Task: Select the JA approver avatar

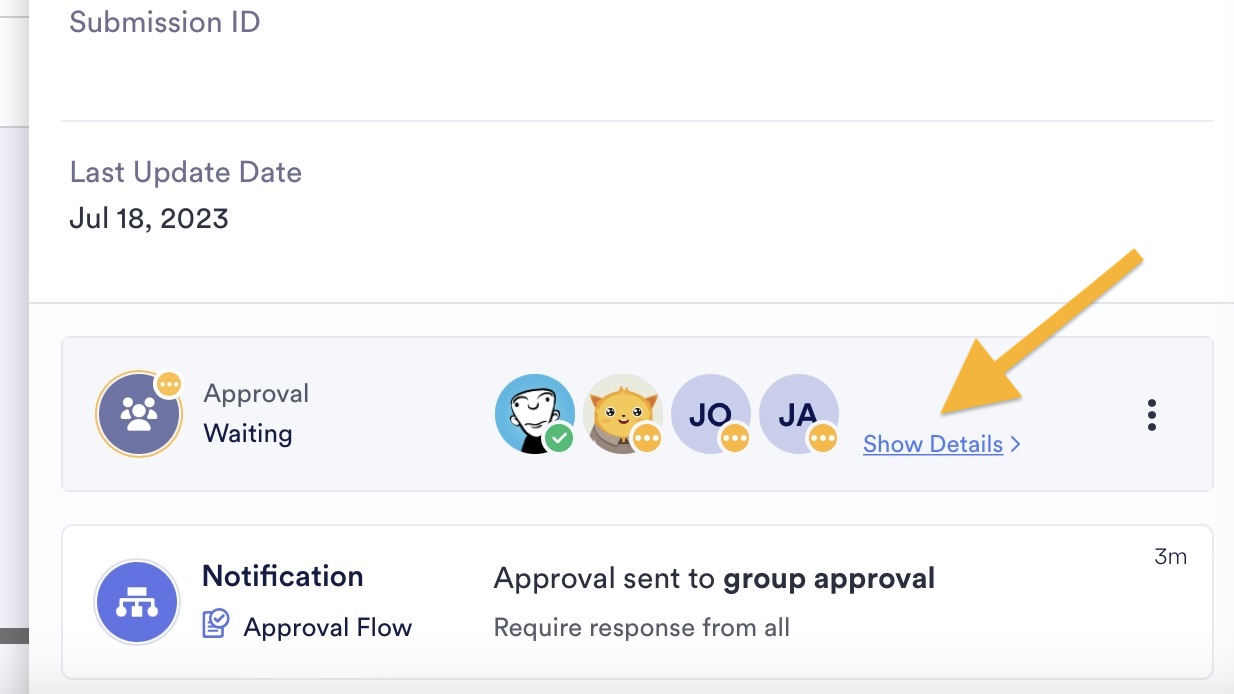Action: pos(797,410)
